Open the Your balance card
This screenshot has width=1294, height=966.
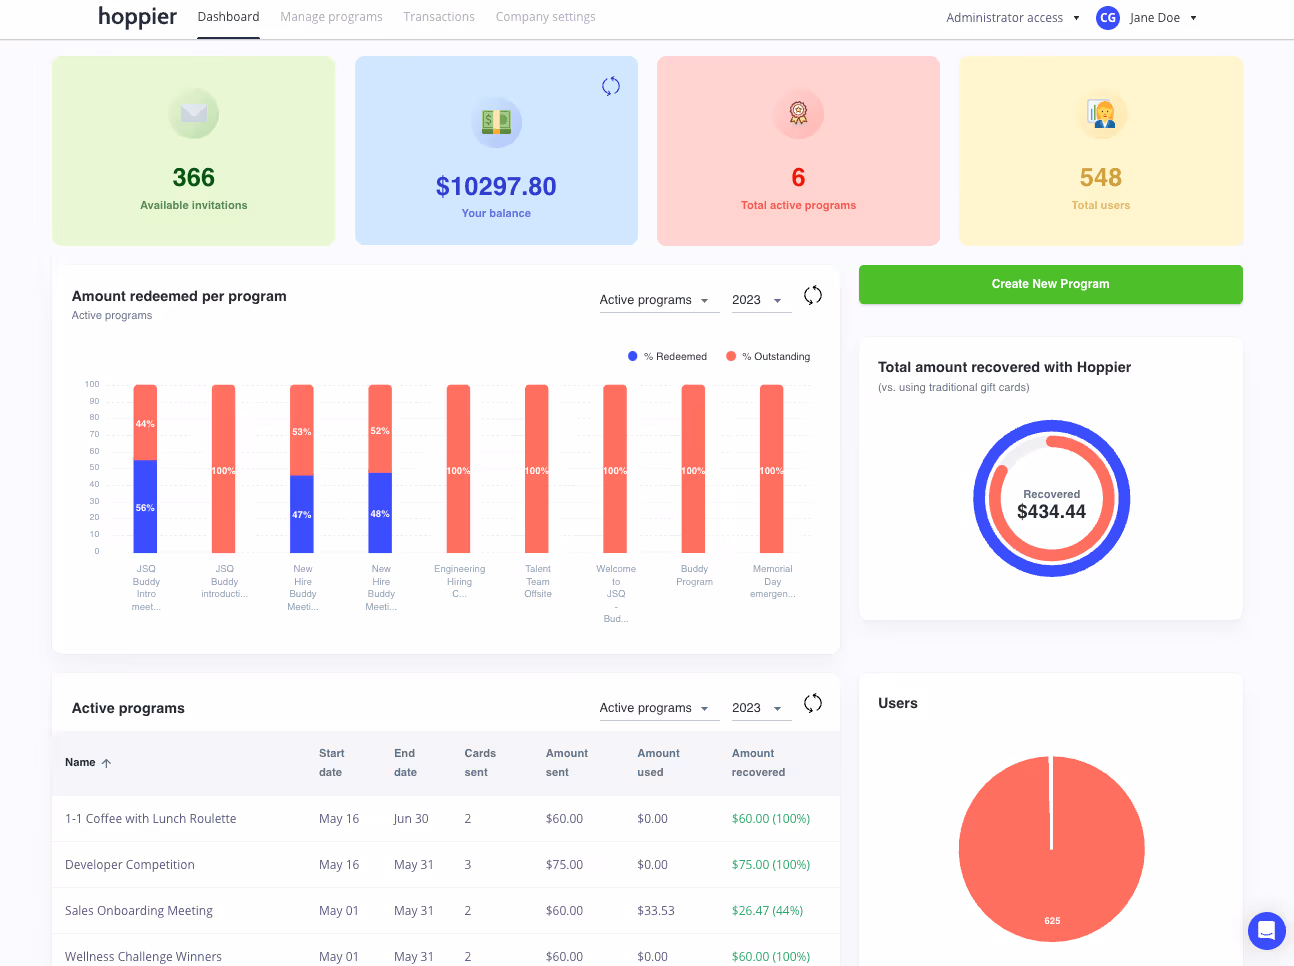(x=496, y=150)
